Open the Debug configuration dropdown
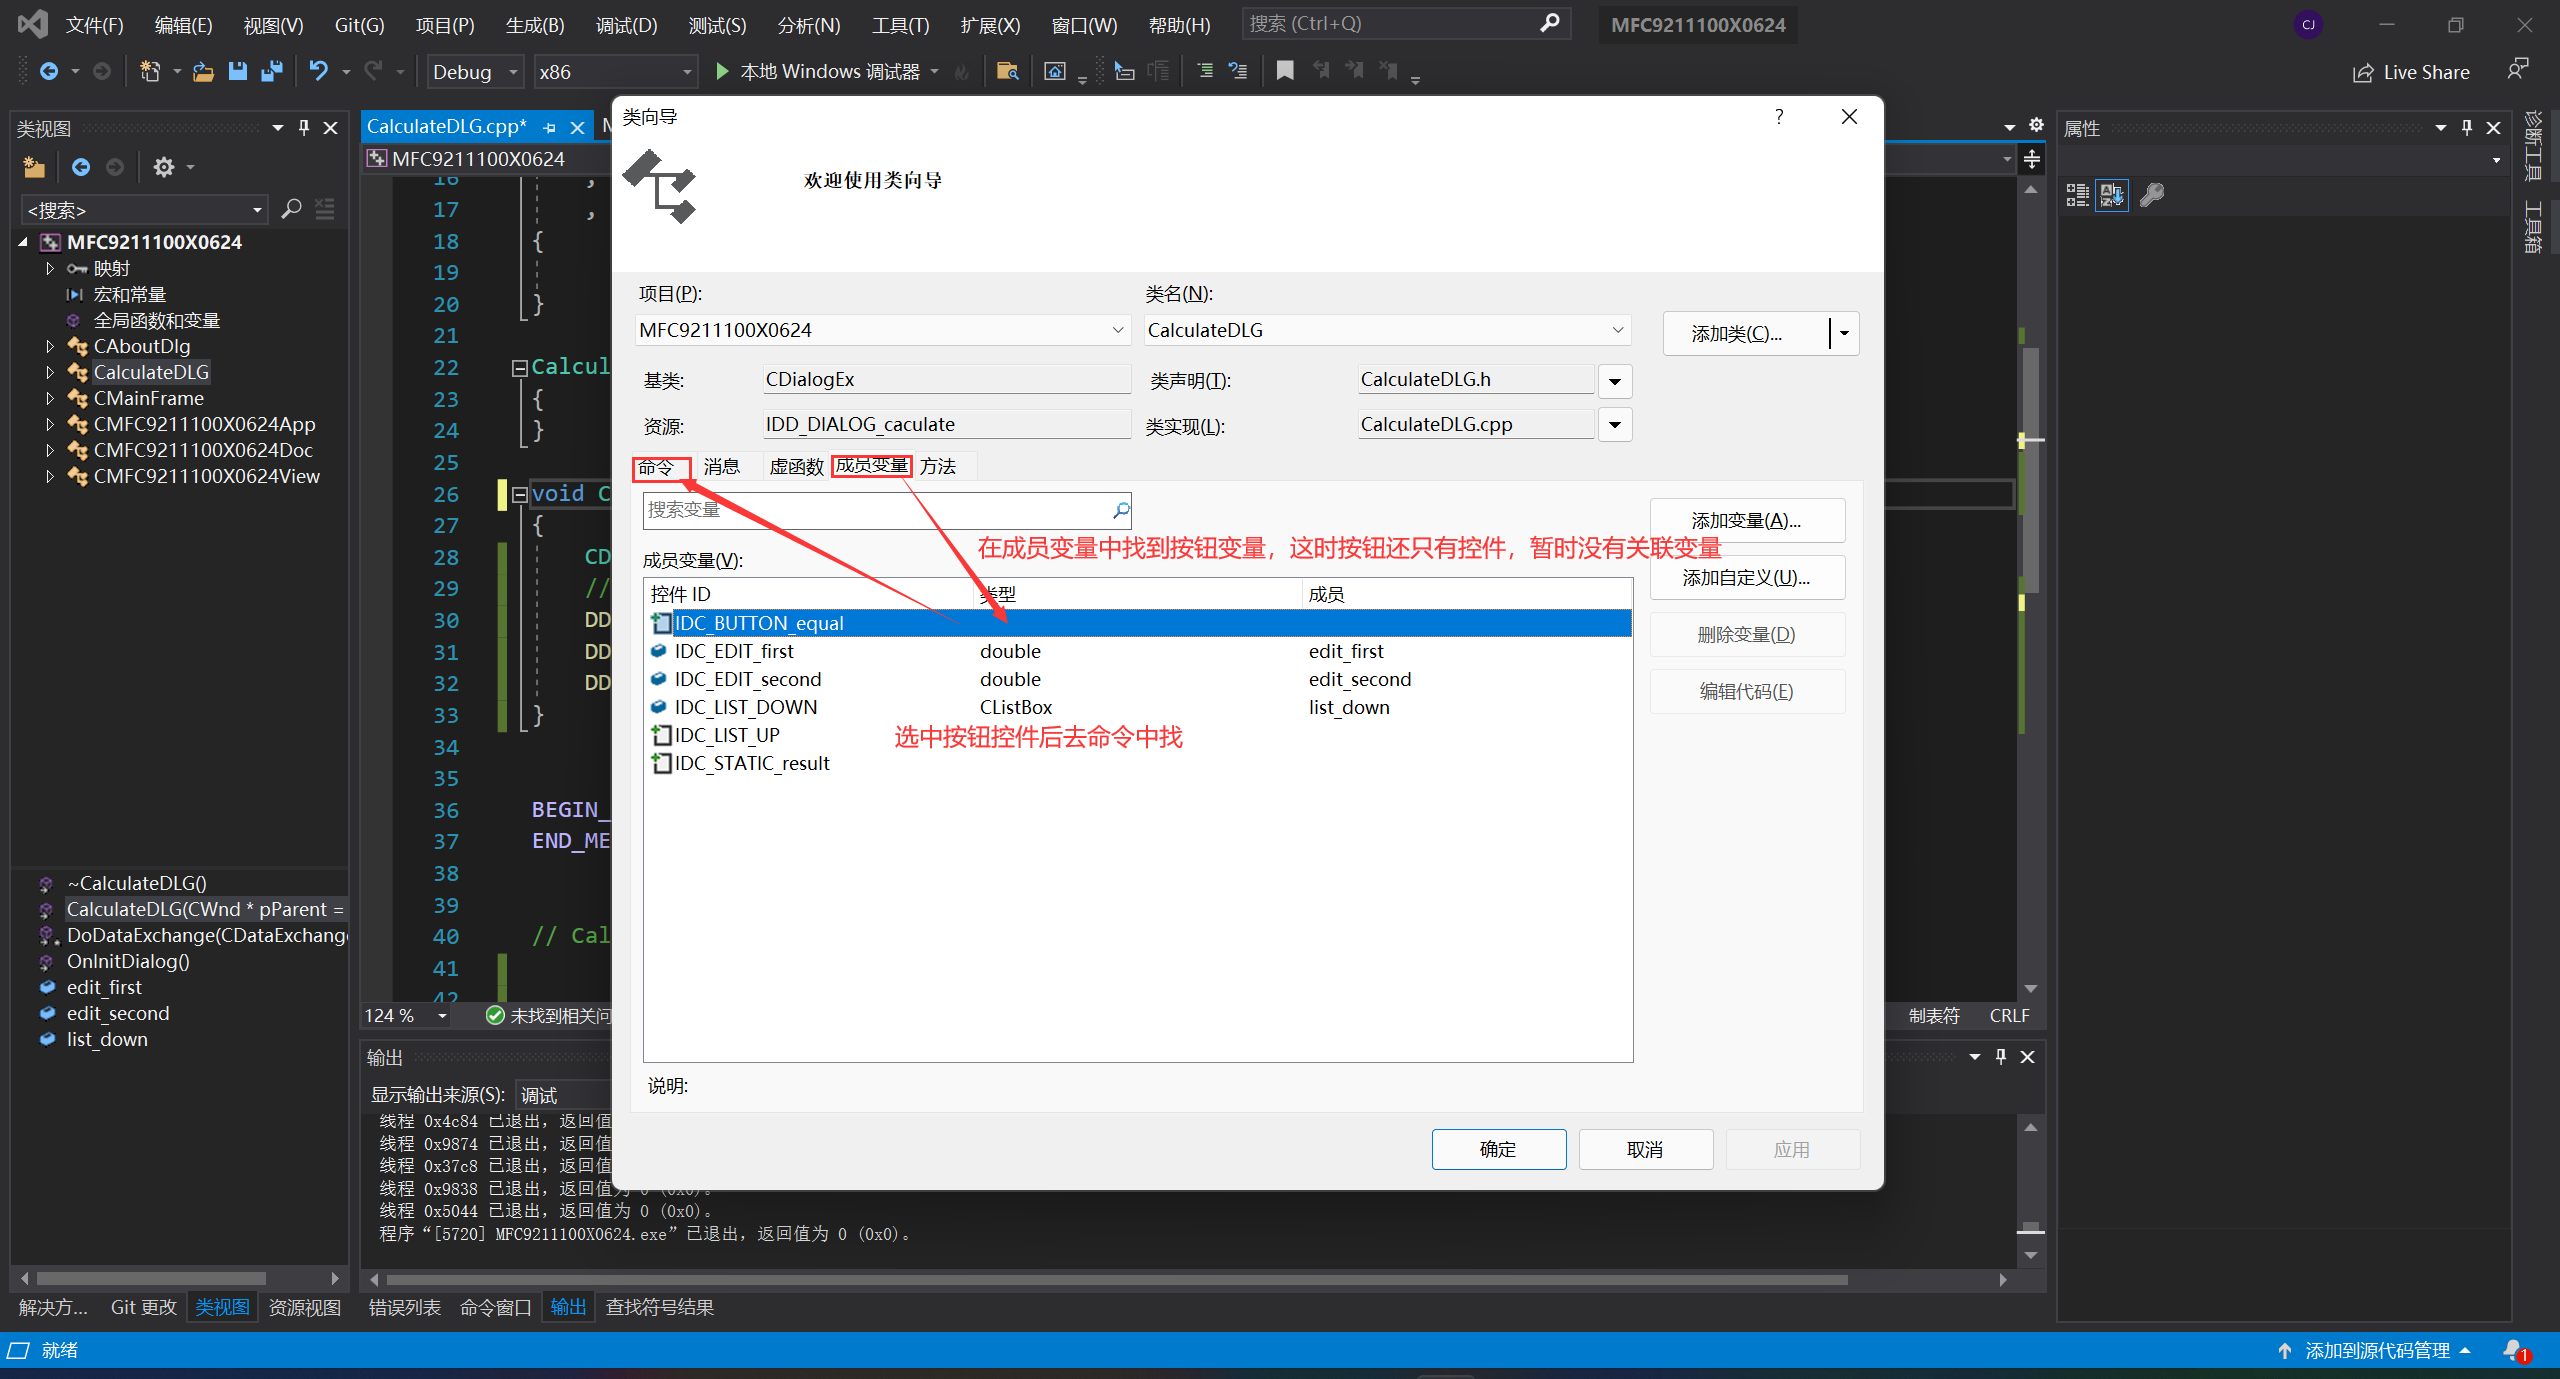This screenshot has height=1379, width=2560. (x=513, y=72)
